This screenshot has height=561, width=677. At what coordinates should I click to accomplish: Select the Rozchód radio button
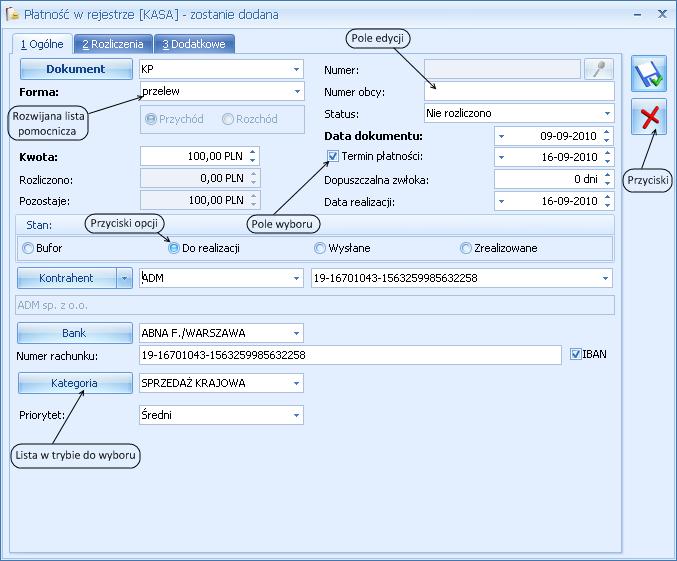[x=228, y=119]
